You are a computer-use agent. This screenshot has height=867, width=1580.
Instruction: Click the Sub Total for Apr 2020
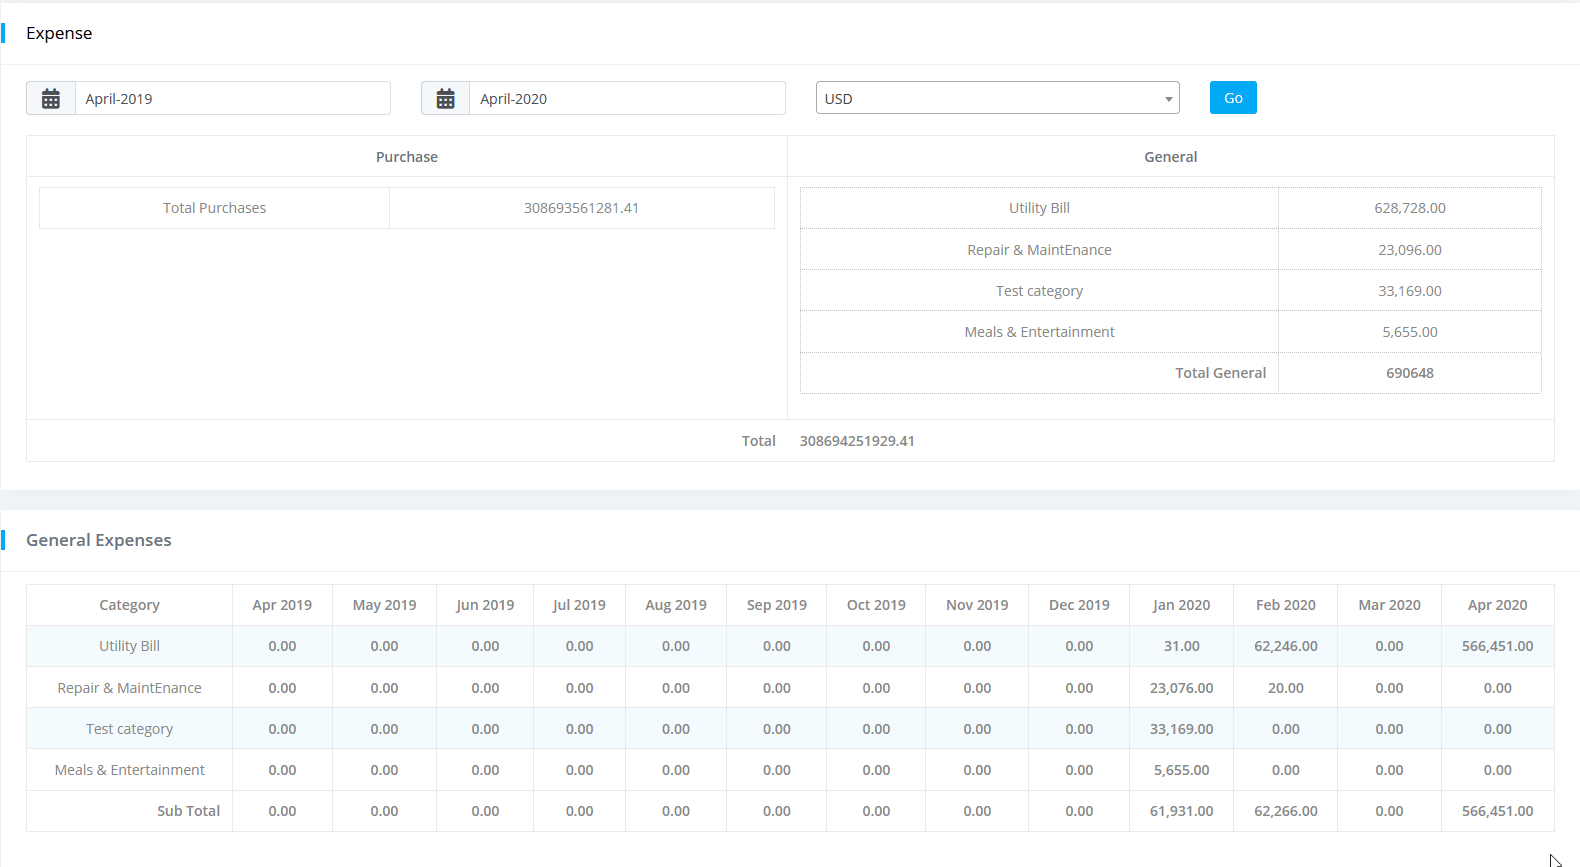[x=1497, y=811]
